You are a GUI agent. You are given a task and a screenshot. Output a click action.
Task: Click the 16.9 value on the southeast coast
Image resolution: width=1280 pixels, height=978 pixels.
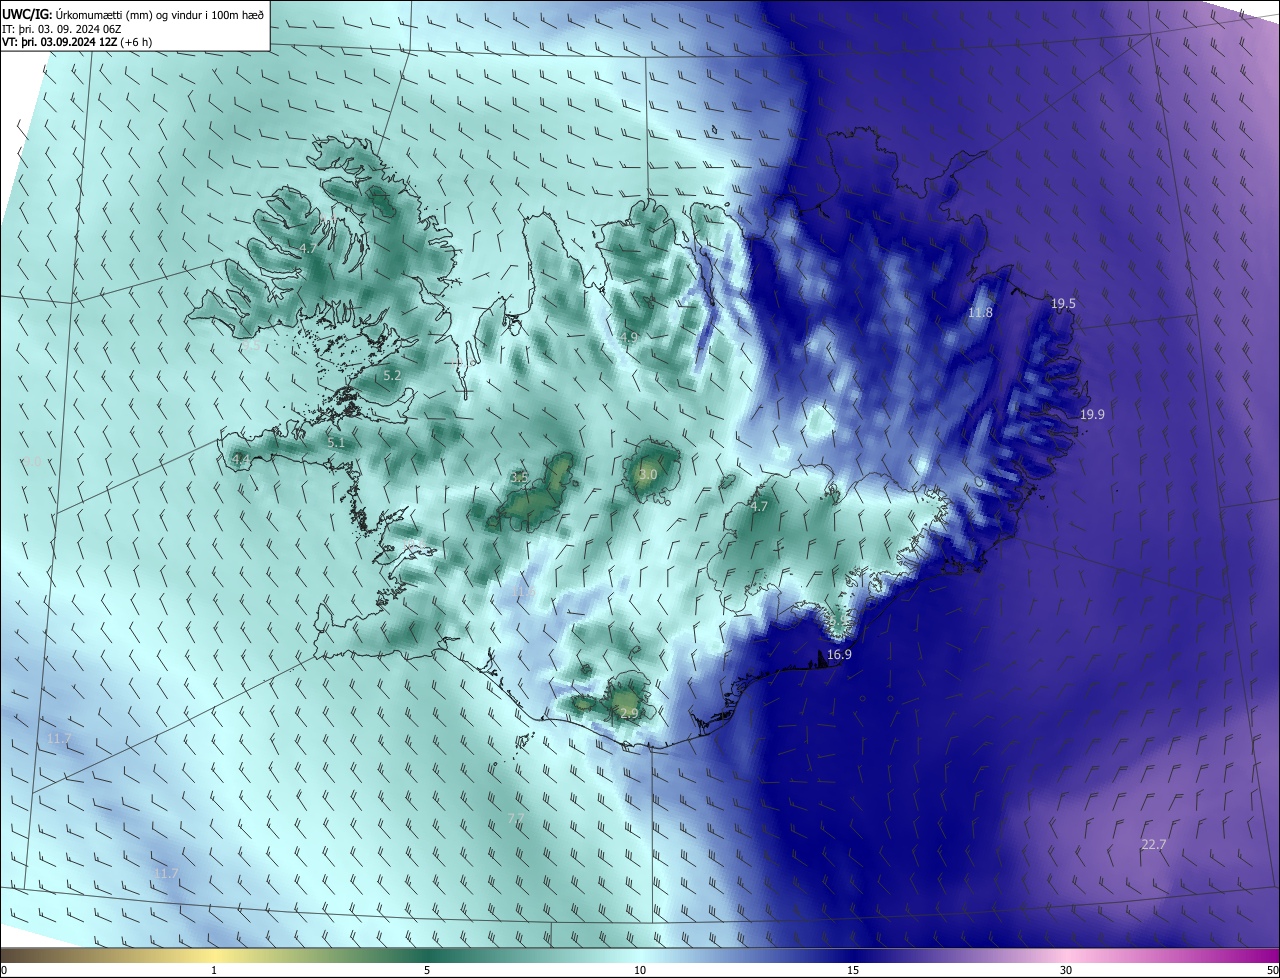click(x=840, y=655)
